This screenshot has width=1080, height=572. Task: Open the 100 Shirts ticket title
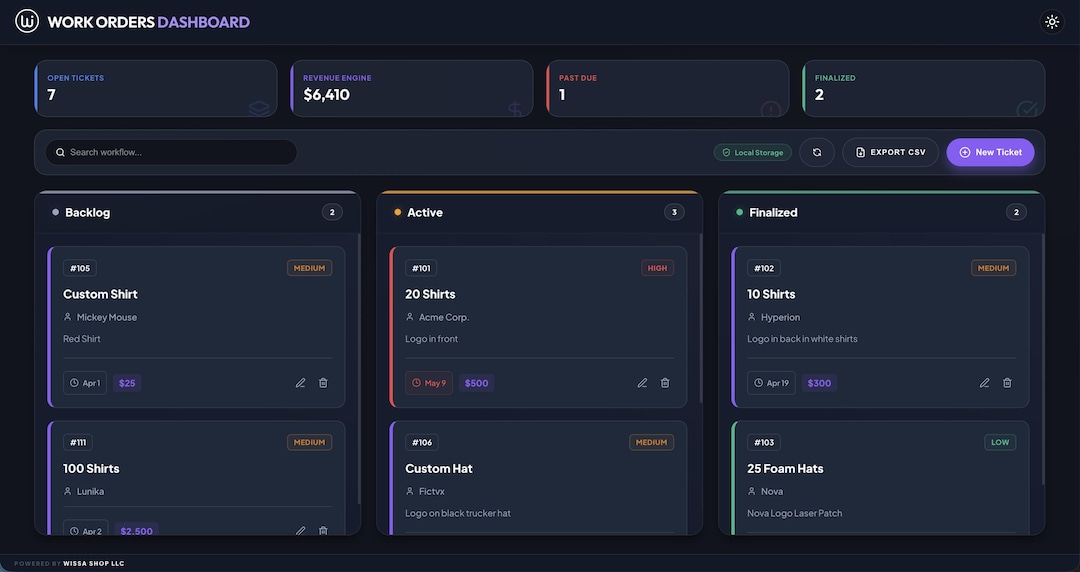pos(92,469)
